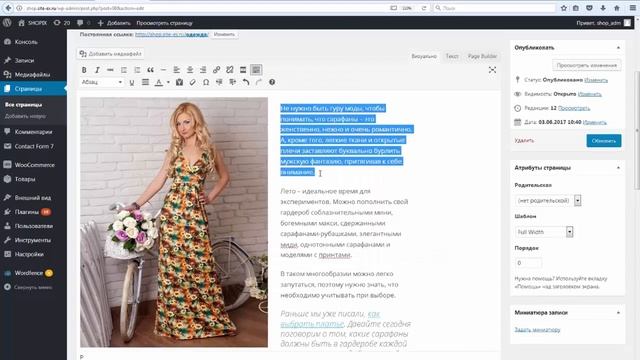640x360 pixels.
Task: Browse revisions via Просмотреть link
Action: pos(574,108)
